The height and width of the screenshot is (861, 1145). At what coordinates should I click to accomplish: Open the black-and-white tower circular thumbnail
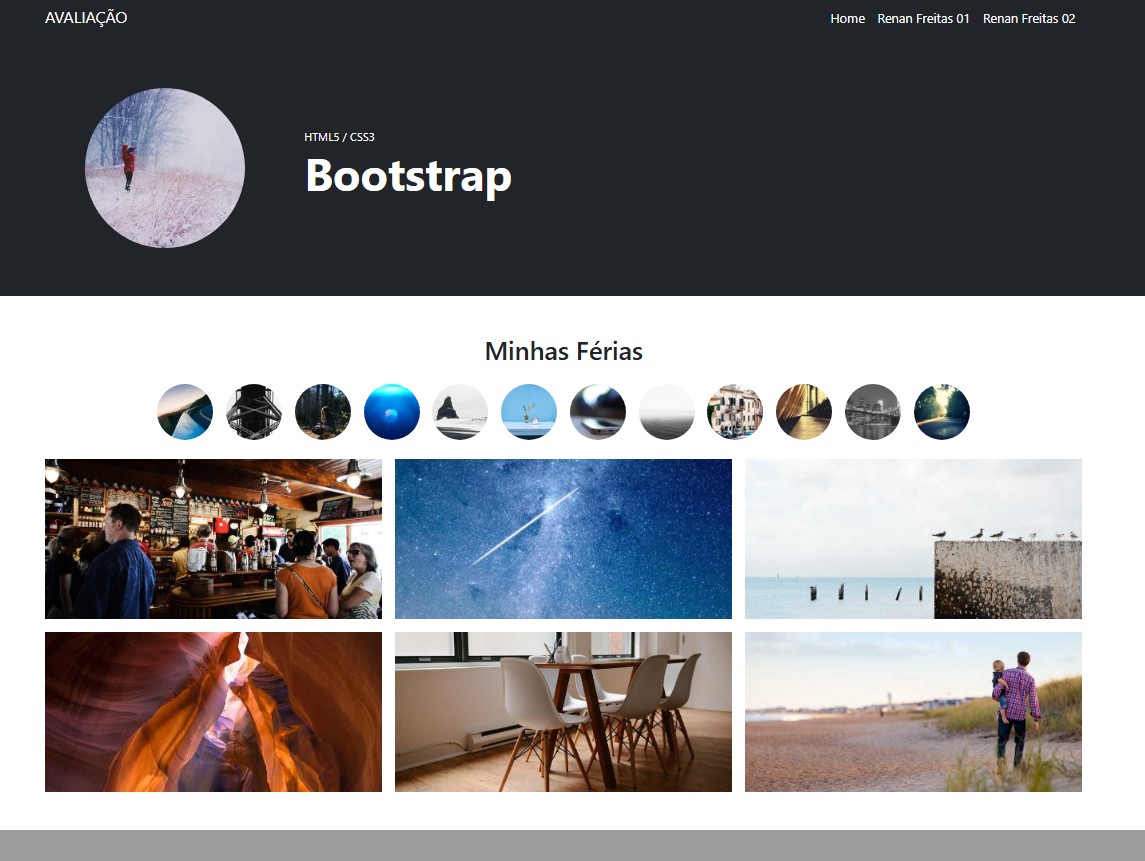(253, 411)
